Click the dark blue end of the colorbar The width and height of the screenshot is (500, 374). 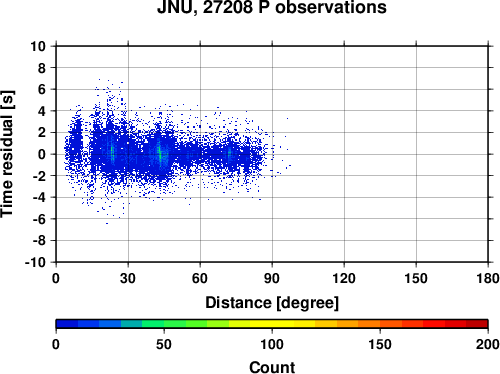pos(67,324)
